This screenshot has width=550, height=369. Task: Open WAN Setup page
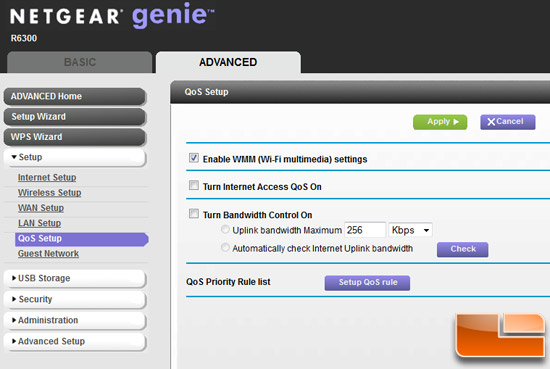[x=41, y=208]
